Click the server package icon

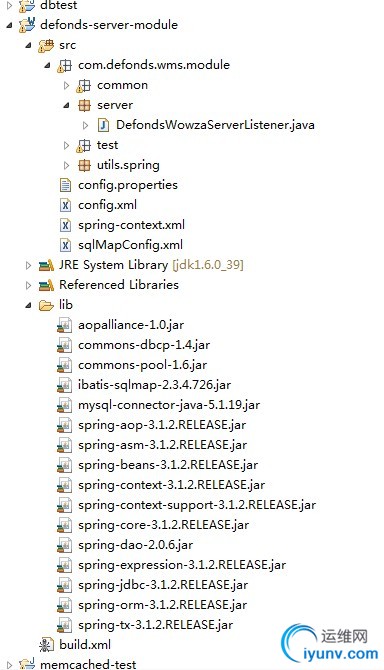[x=85, y=105]
